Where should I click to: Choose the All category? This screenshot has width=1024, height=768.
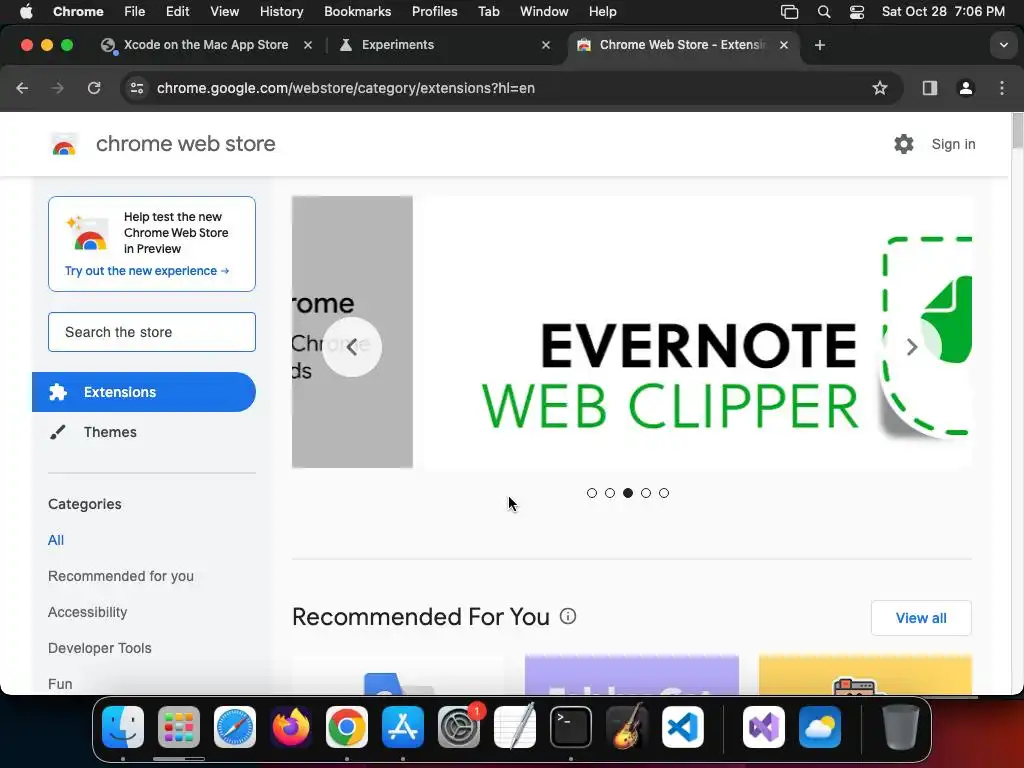[x=56, y=540]
